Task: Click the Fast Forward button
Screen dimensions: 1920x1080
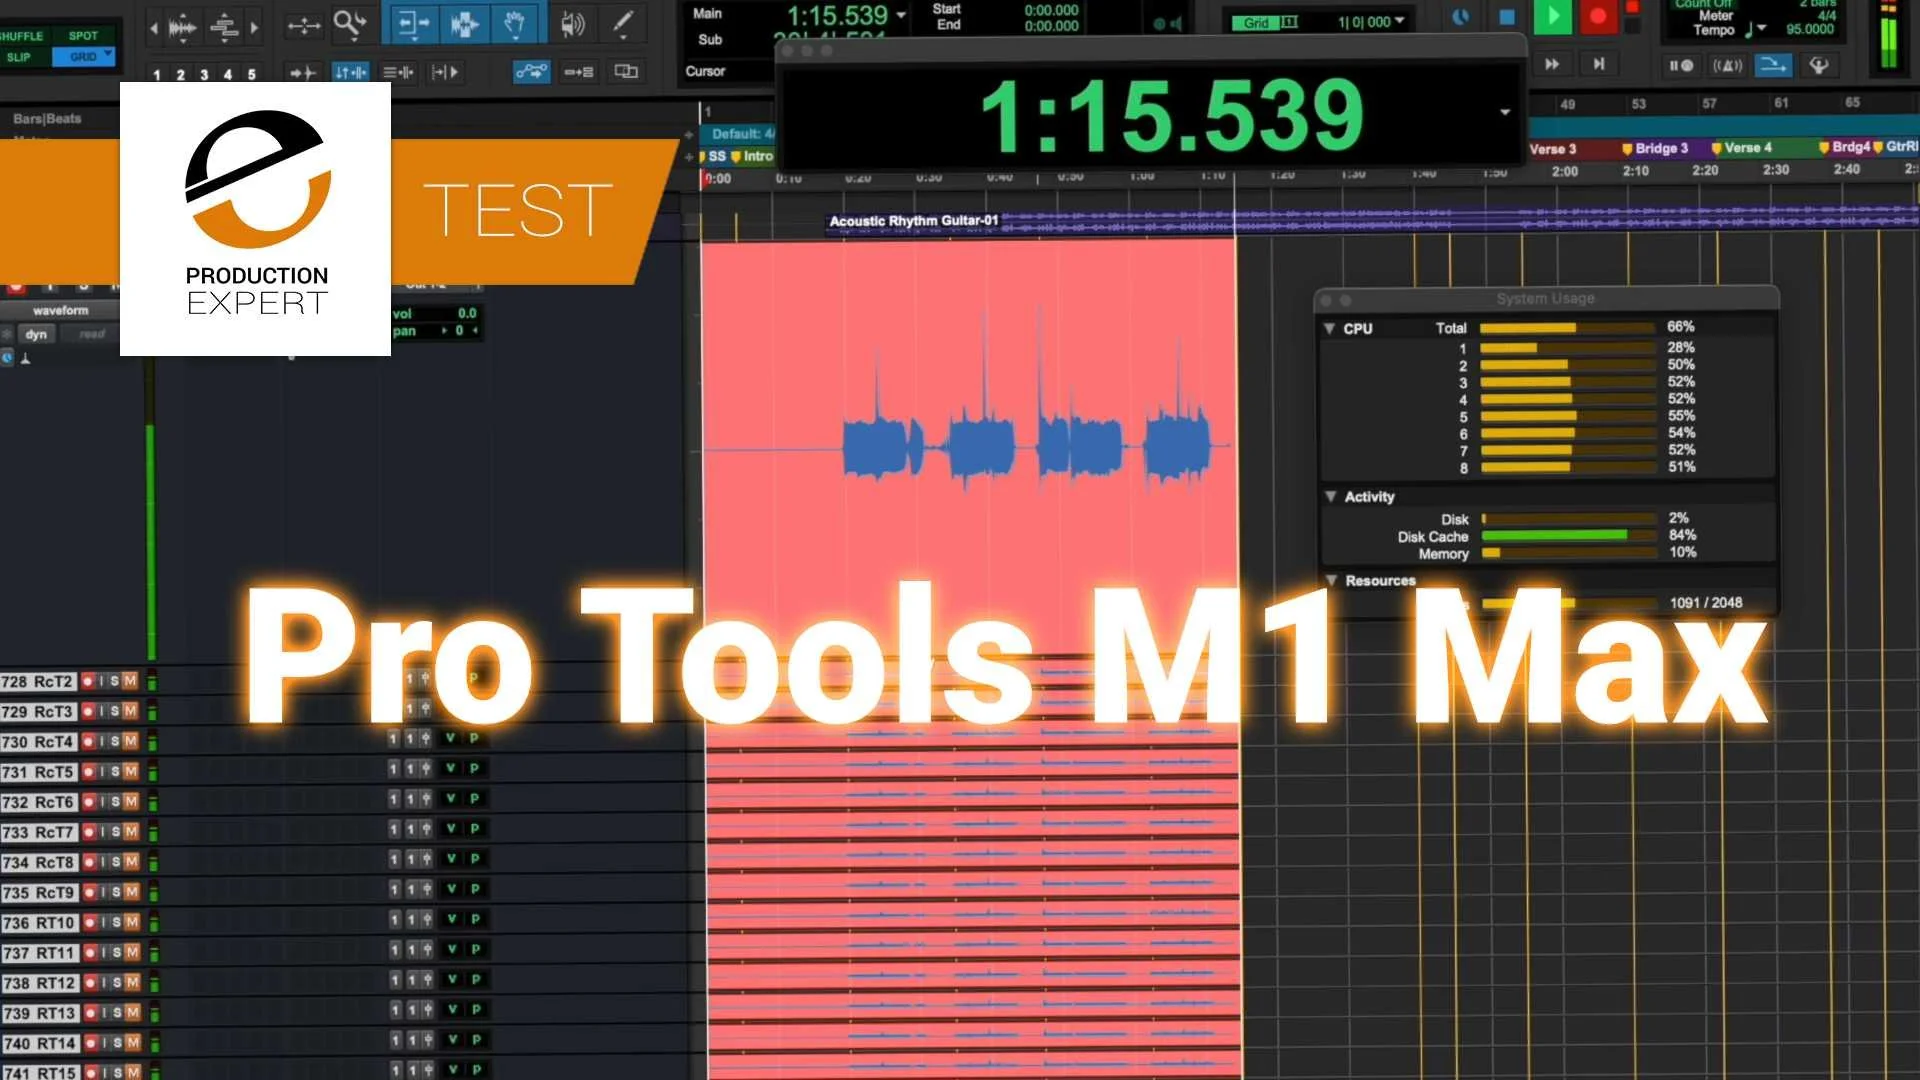Action: click(1552, 65)
